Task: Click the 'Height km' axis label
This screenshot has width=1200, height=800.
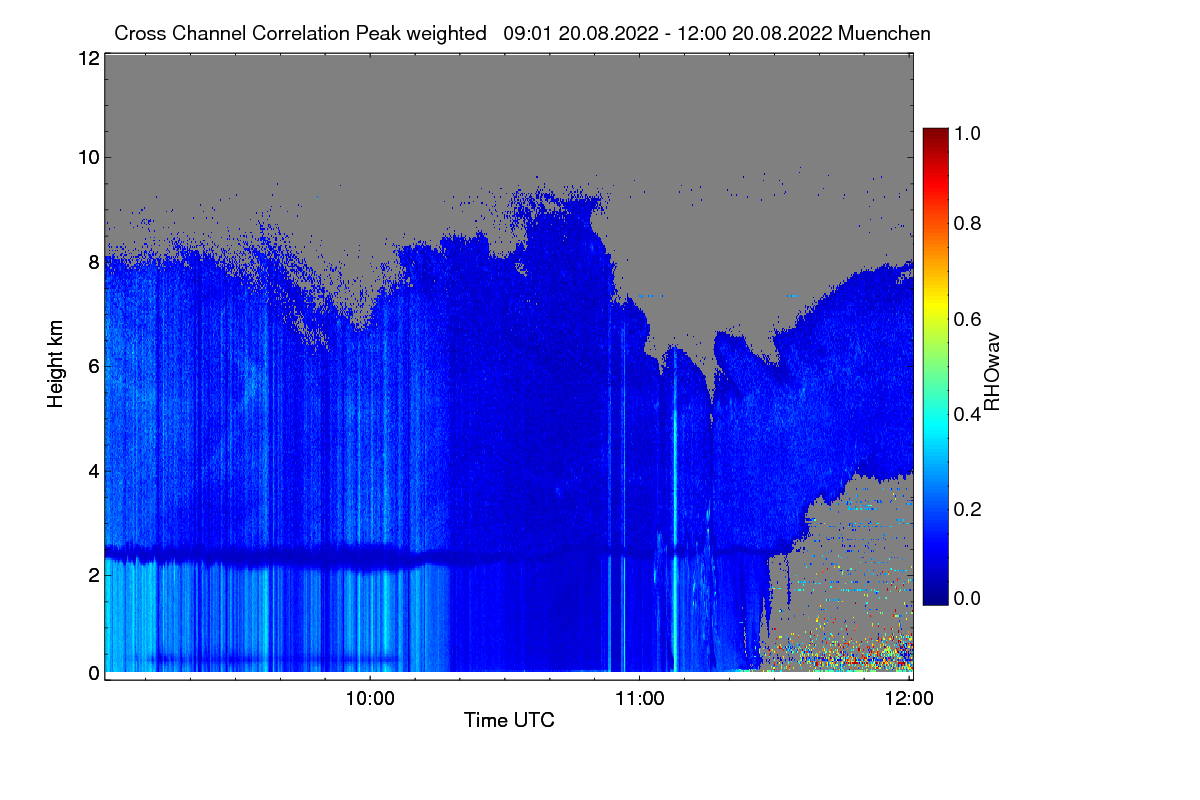Action: pos(54,365)
